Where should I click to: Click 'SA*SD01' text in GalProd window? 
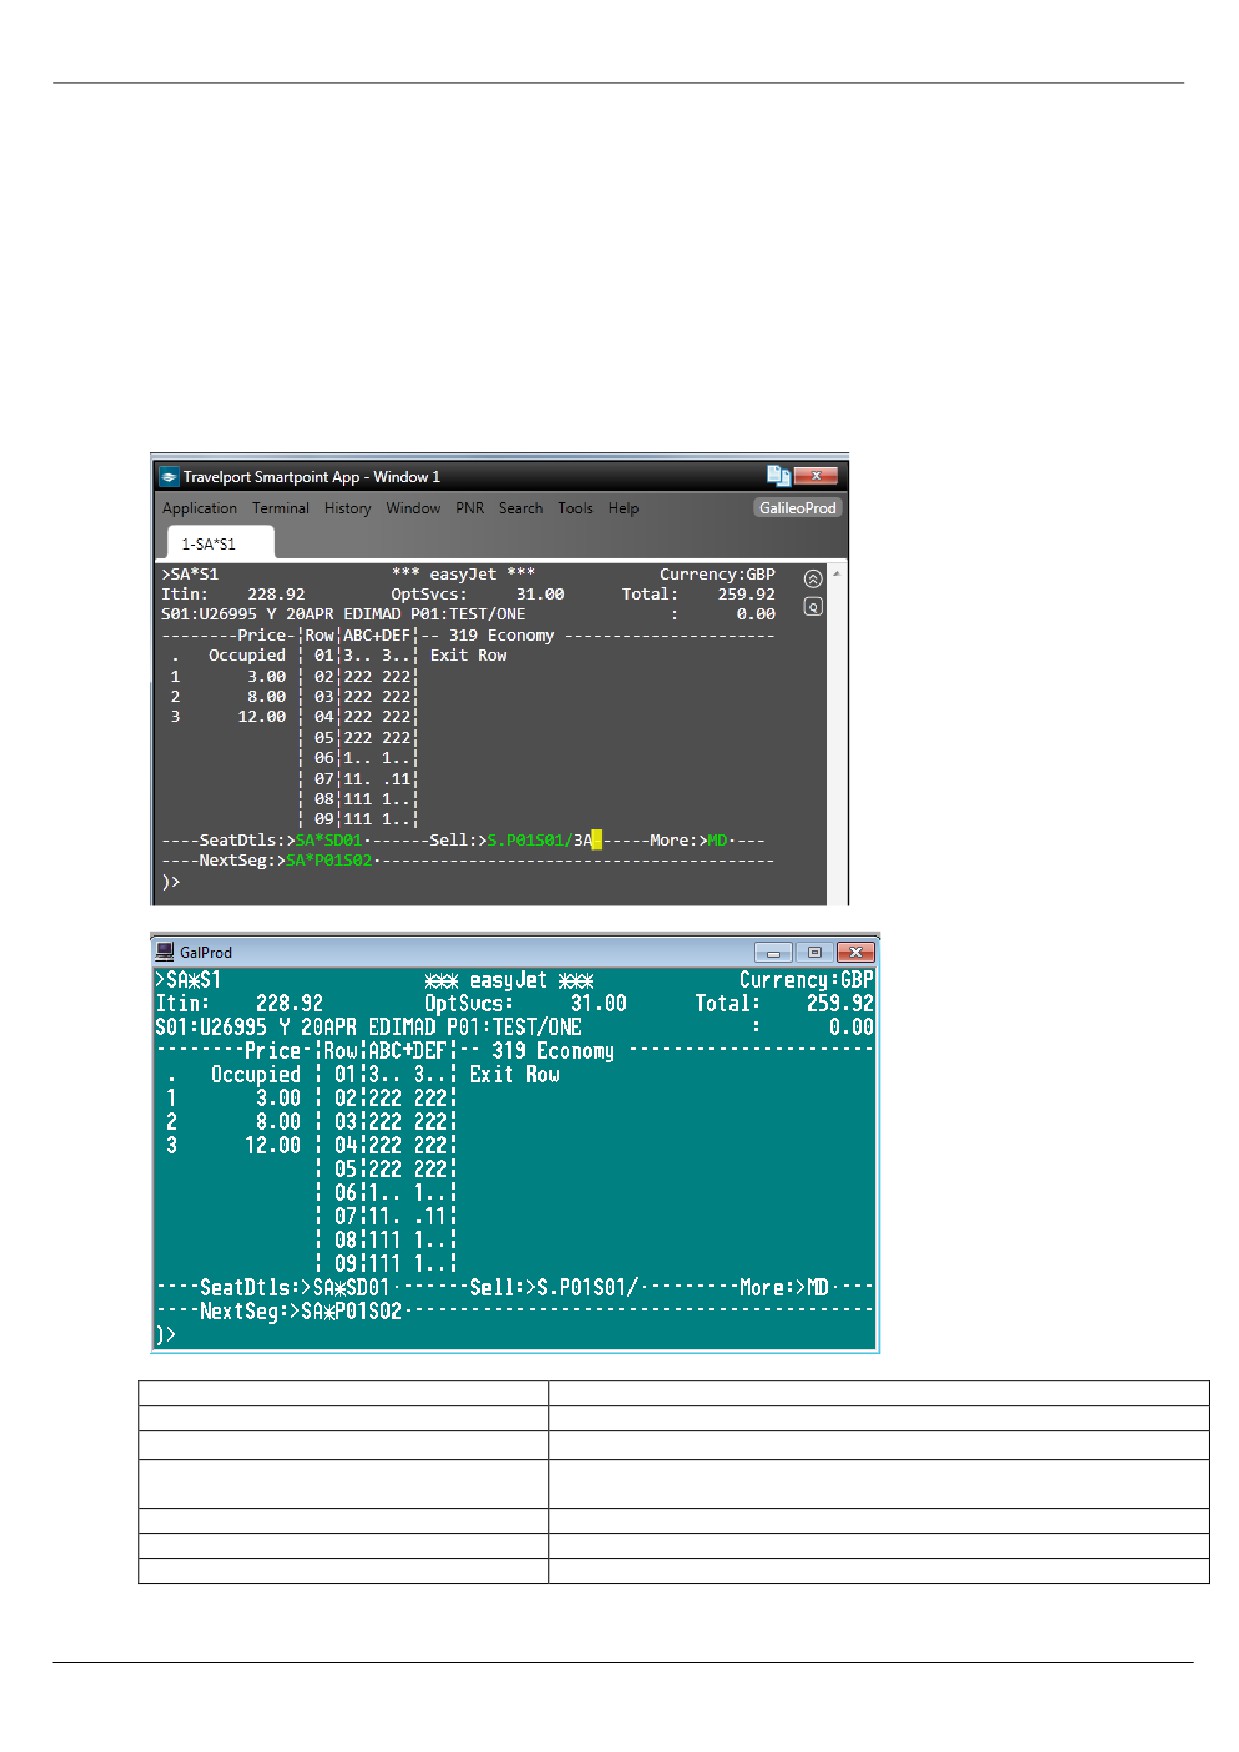point(351,1287)
